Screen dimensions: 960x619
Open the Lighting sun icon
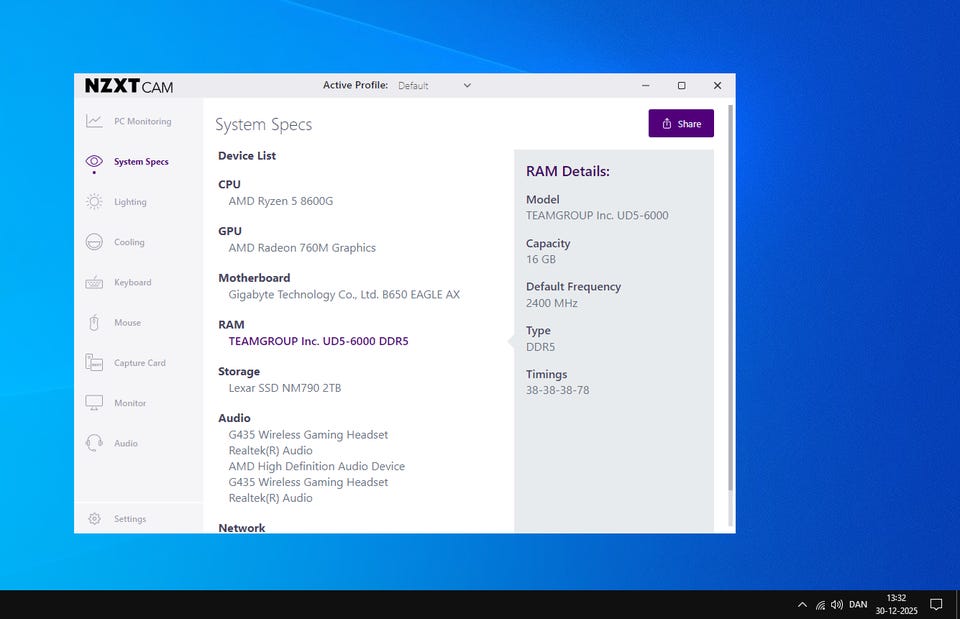(x=94, y=202)
